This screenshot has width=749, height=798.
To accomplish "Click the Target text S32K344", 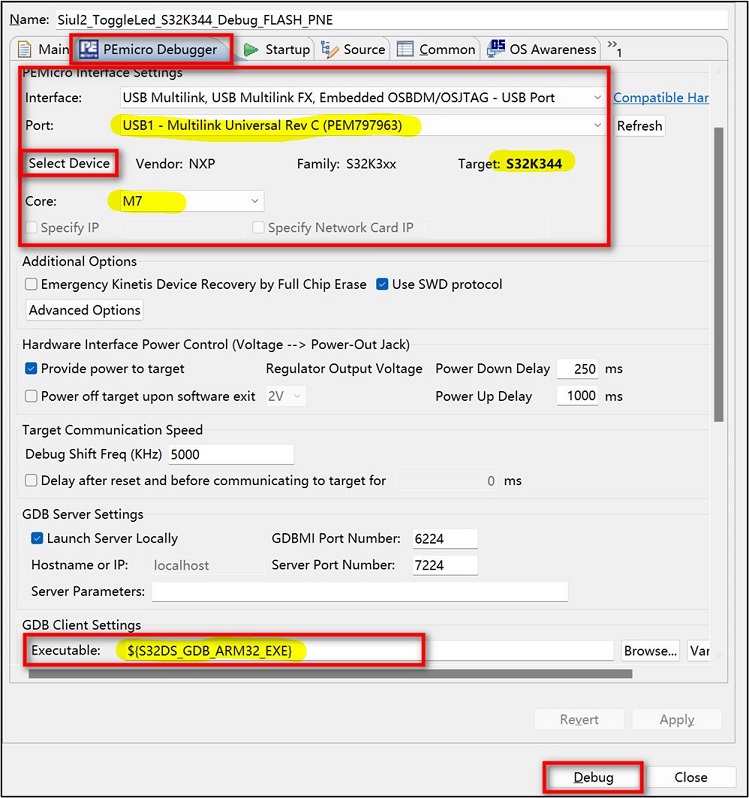I will click(534, 164).
